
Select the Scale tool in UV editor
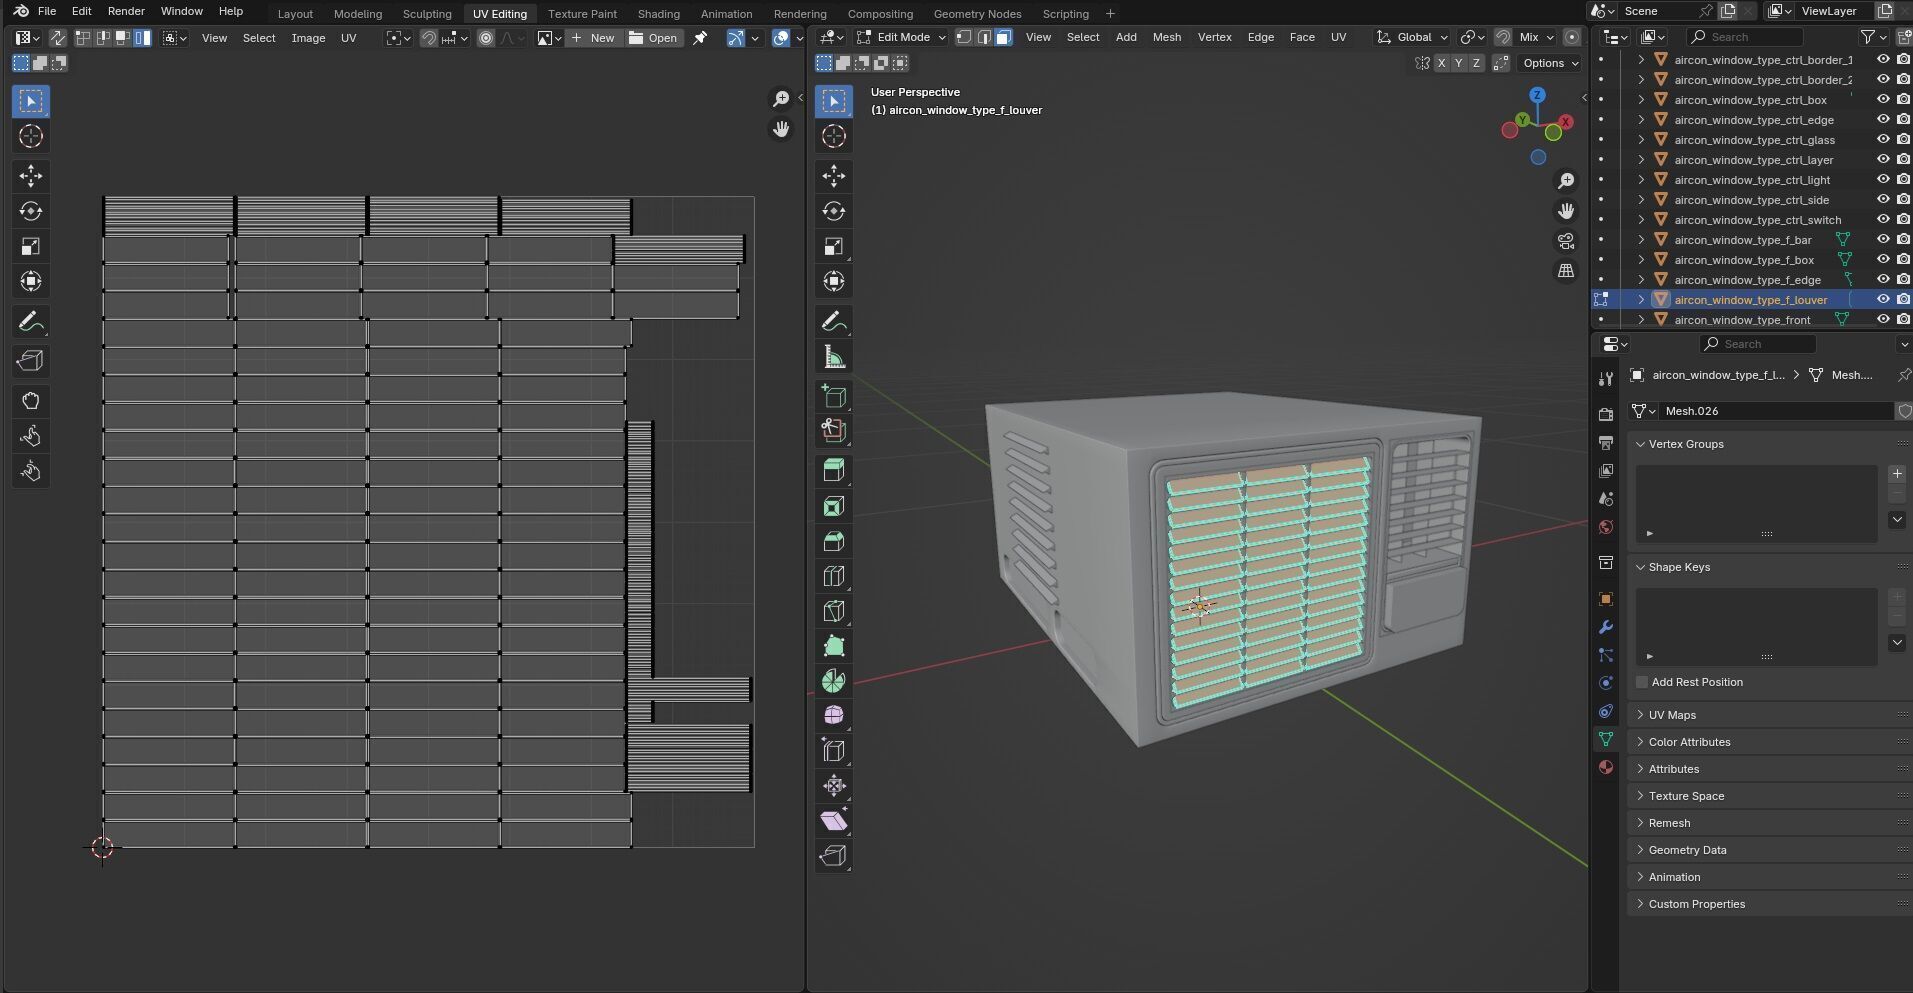31,246
